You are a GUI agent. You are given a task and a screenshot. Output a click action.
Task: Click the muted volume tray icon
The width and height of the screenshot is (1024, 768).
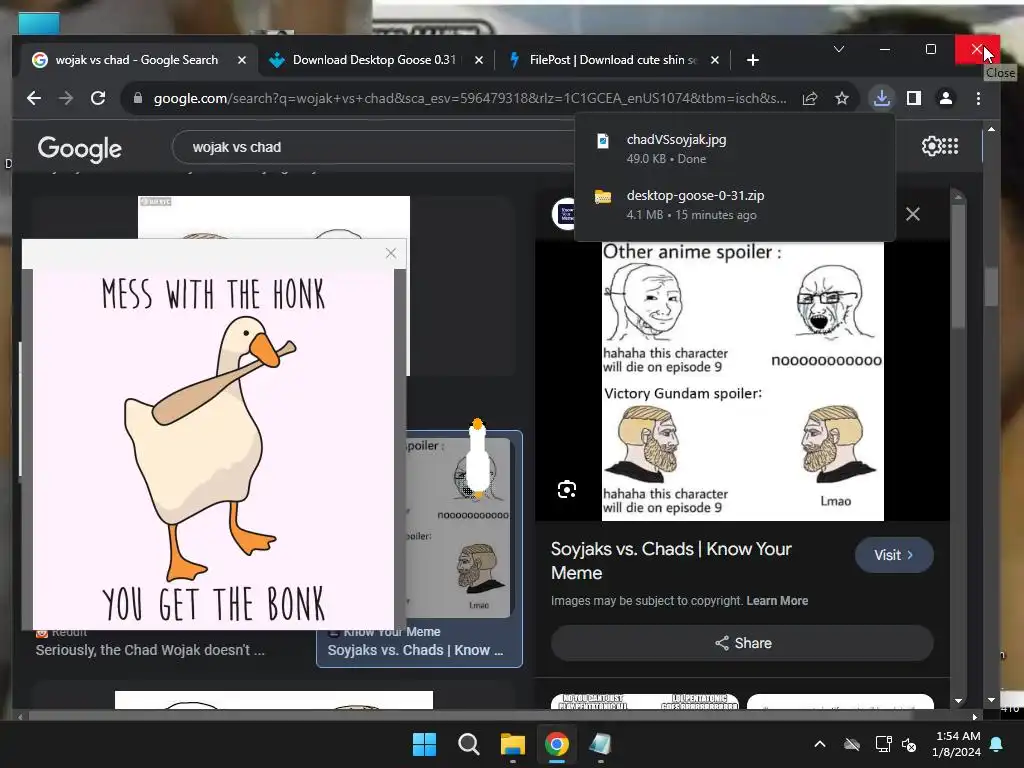tap(909, 744)
